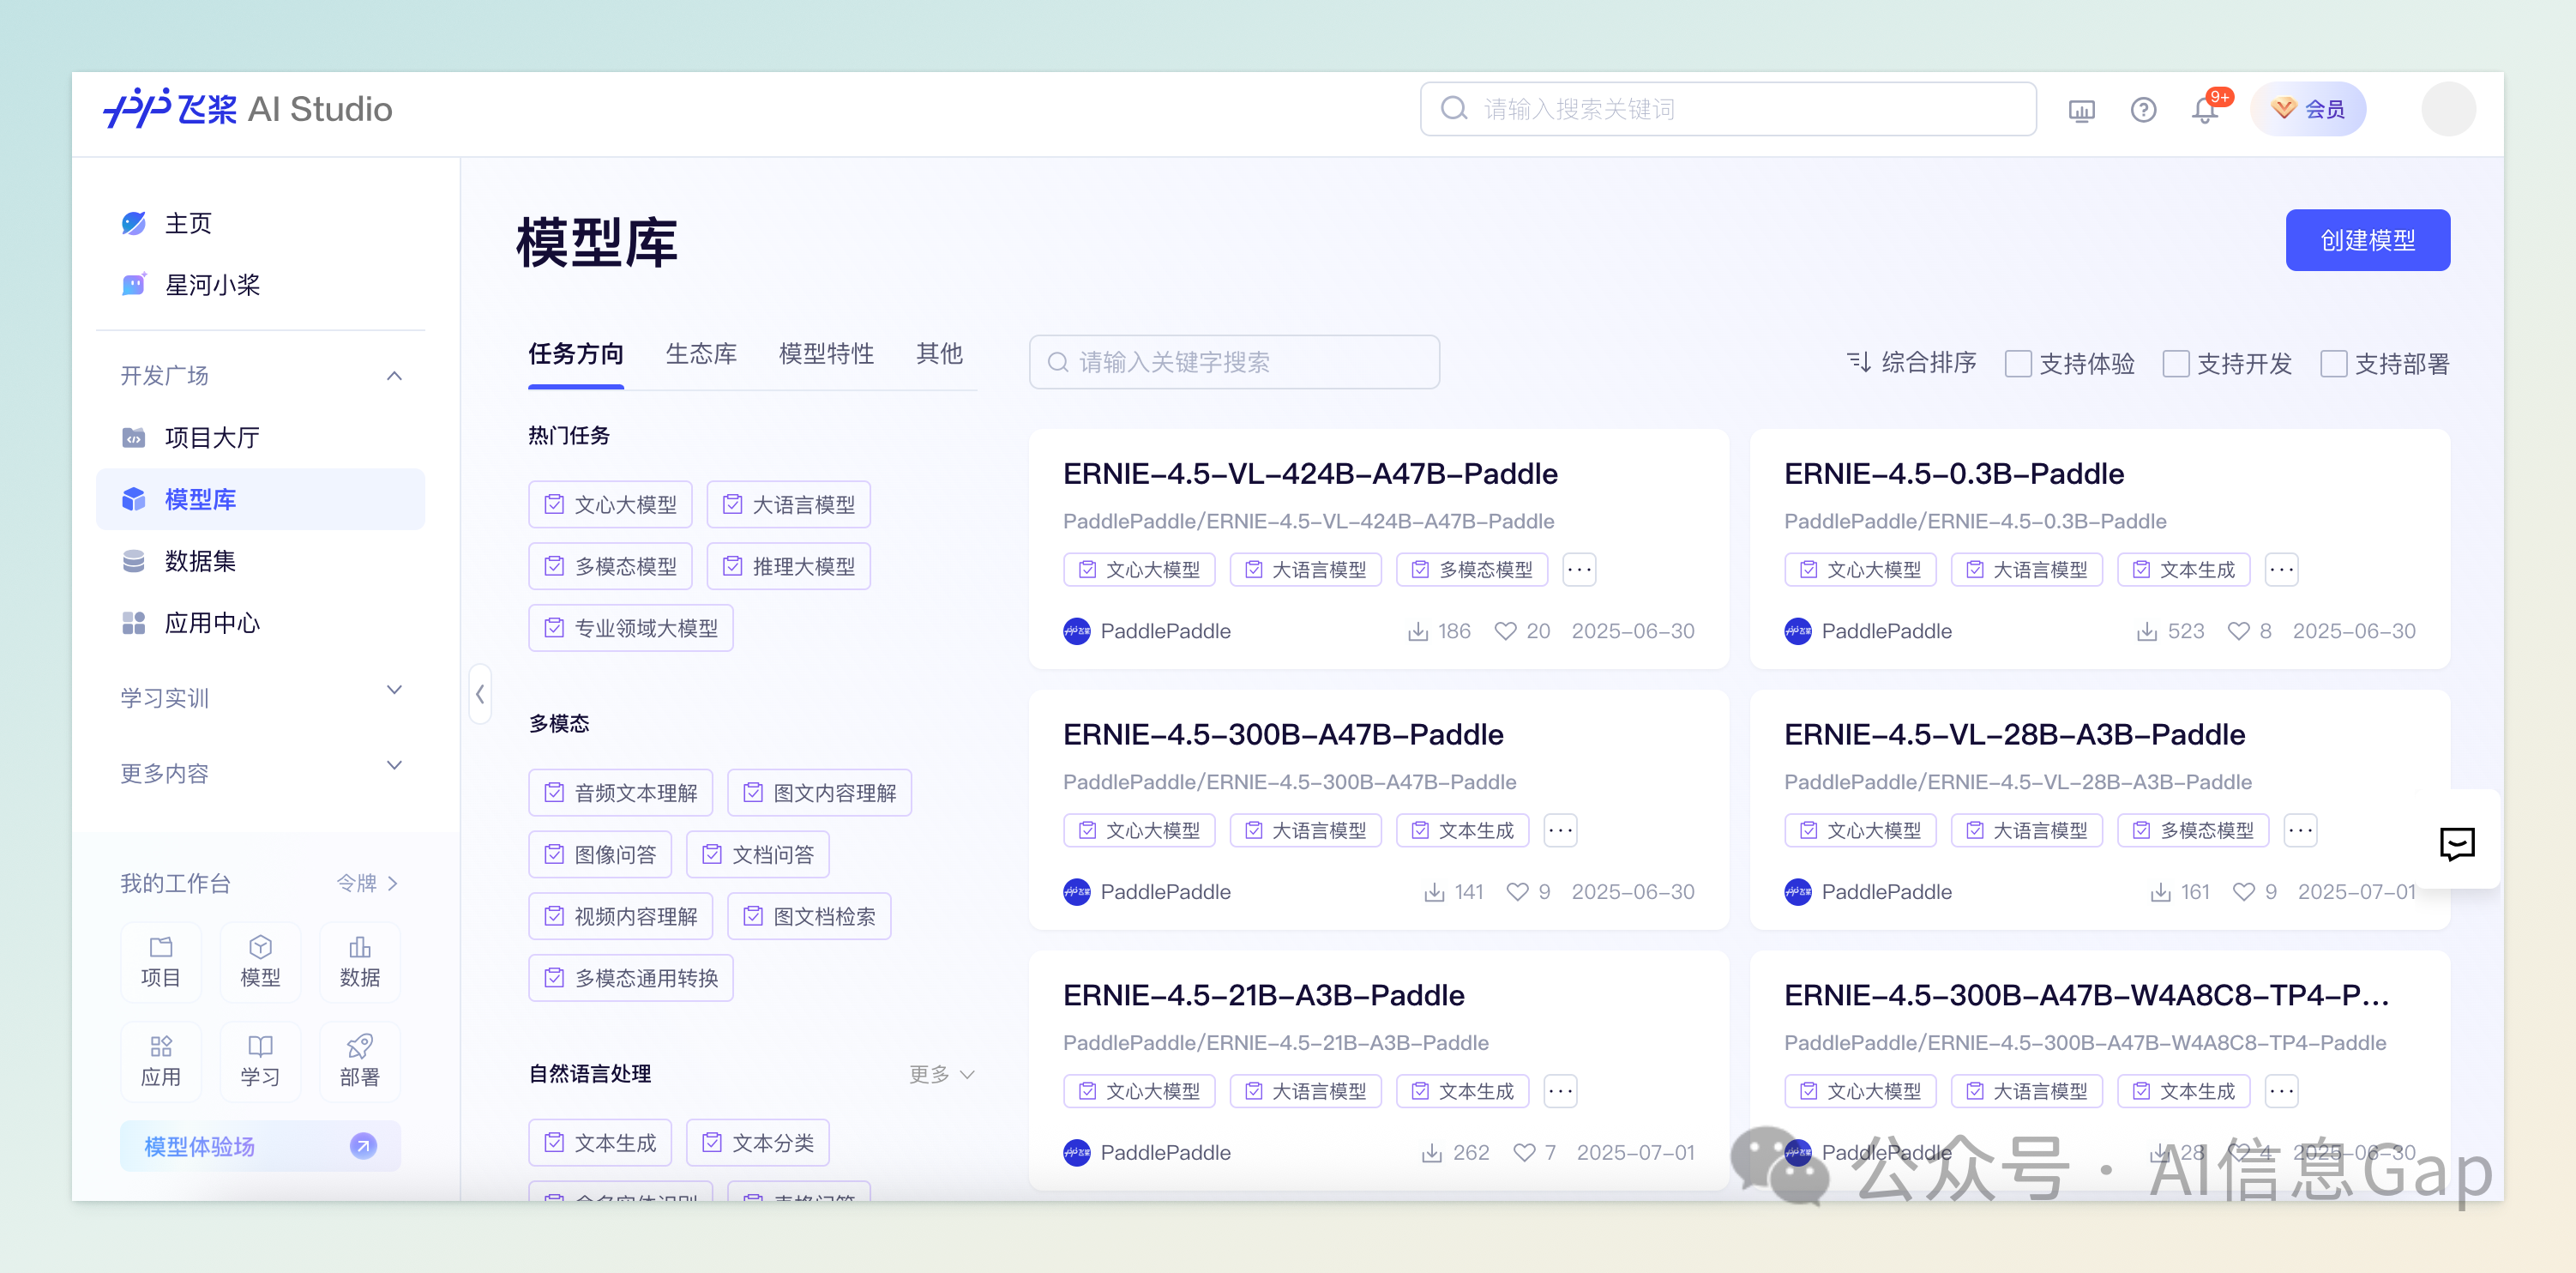Viewport: 2576px width, 1273px height.
Task: Show more tags on ERNIE-4.5-VL-424B-A47B-Paddle card
Action: click(x=1579, y=569)
